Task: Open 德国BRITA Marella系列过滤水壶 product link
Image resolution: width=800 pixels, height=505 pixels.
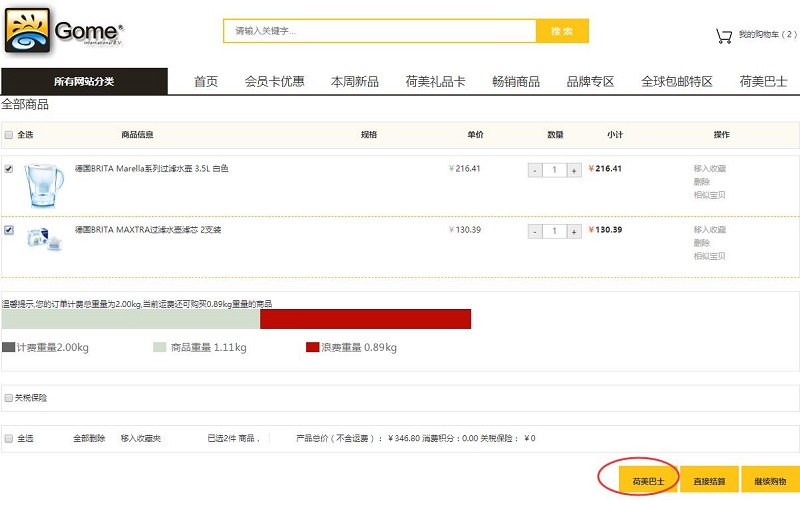Action: click(x=152, y=168)
